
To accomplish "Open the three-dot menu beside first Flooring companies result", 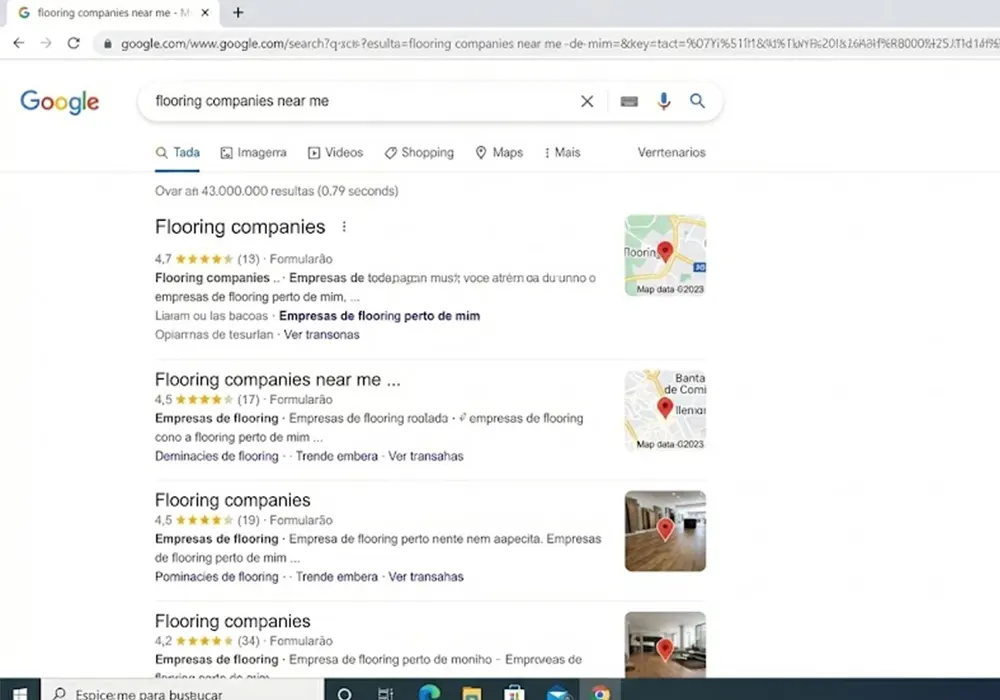I will click(344, 227).
